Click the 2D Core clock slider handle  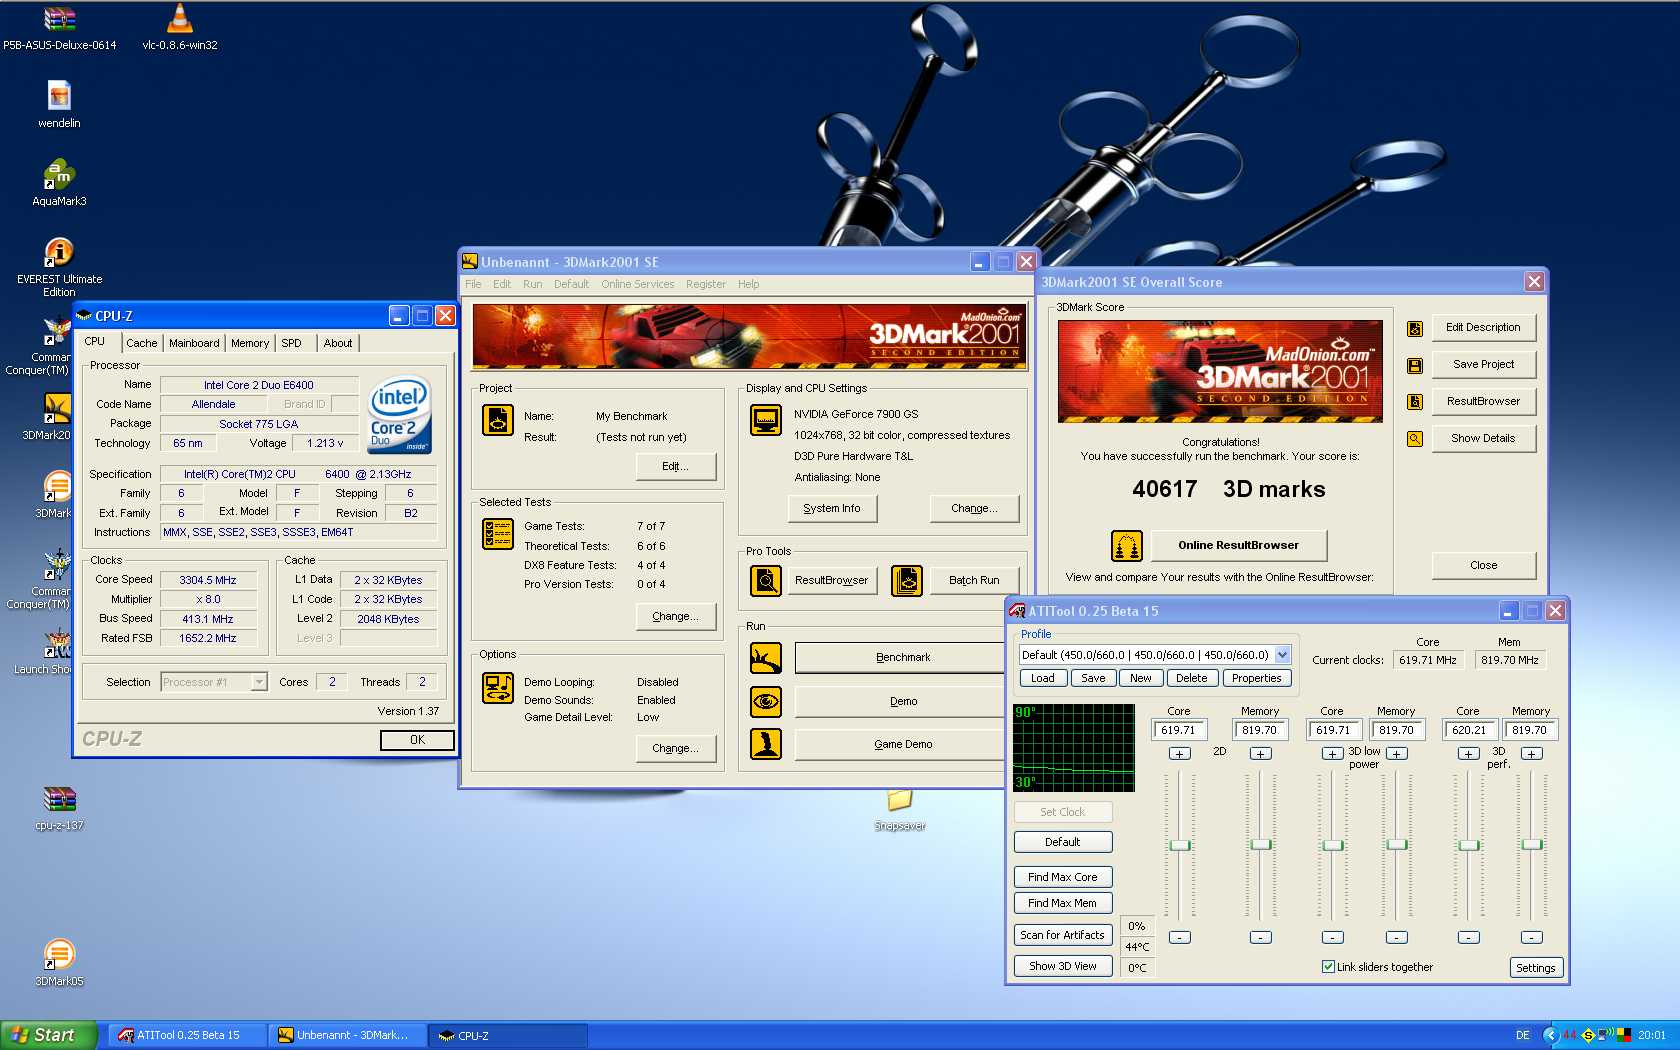(x=1180, y=845)
